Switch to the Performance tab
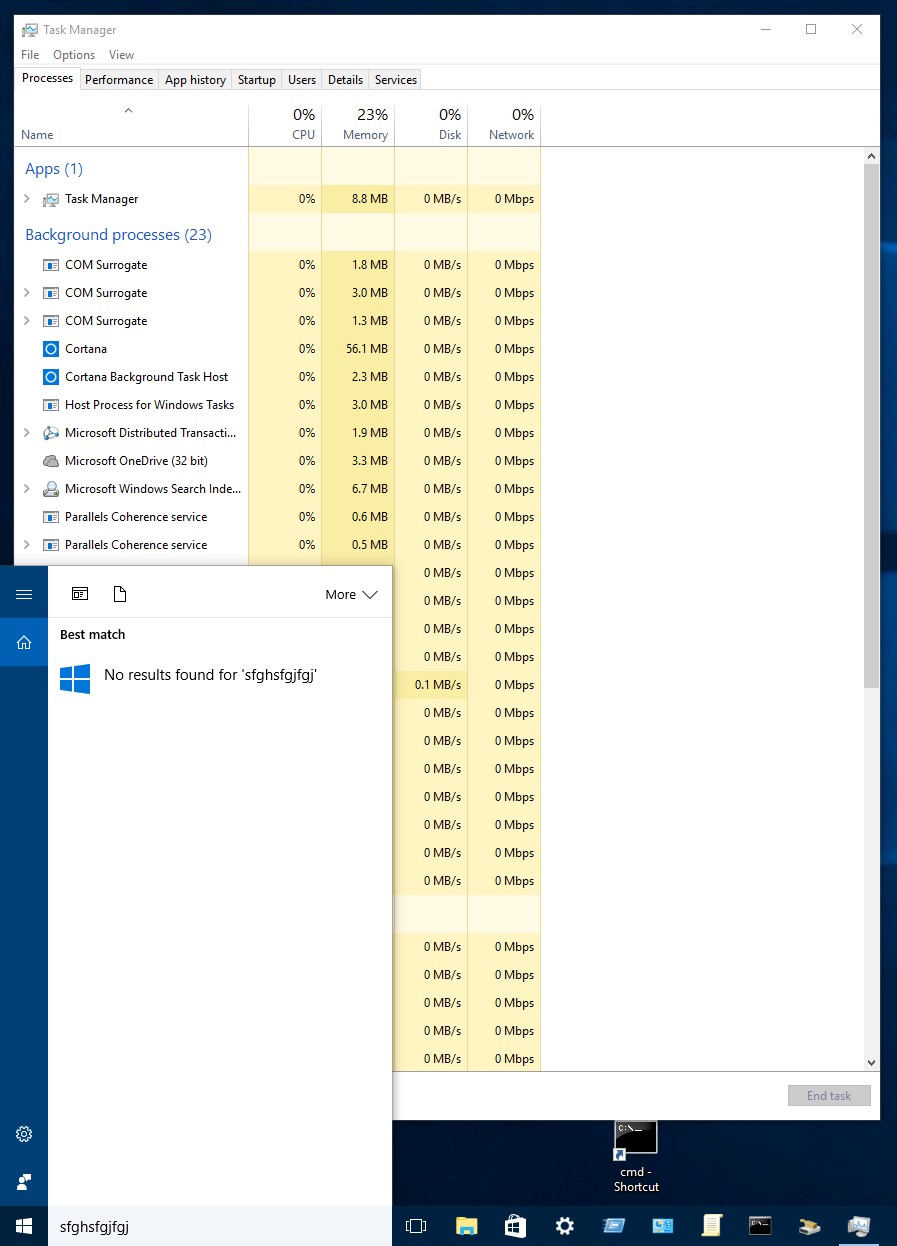The height and width of the screenshot is (1246, 897). 119,80
